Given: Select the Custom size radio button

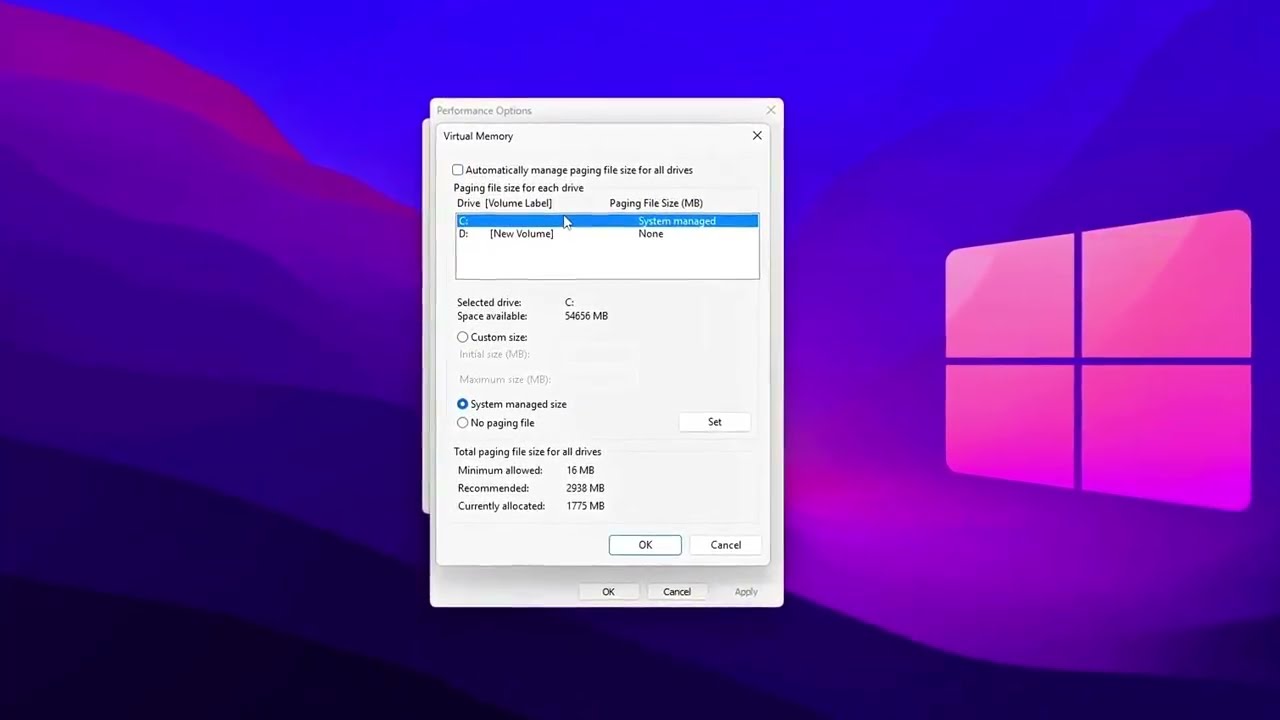Looking at the screenshot, I should [x=462, y=337].
